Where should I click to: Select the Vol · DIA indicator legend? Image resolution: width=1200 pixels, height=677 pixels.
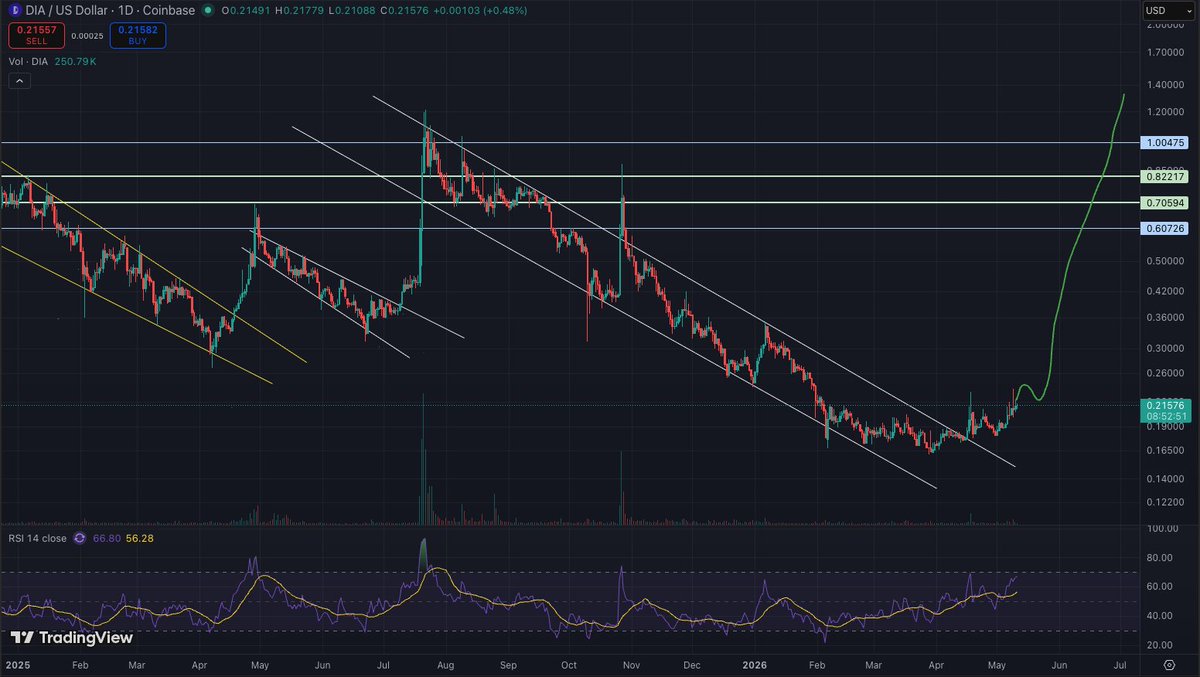point(28,62)
